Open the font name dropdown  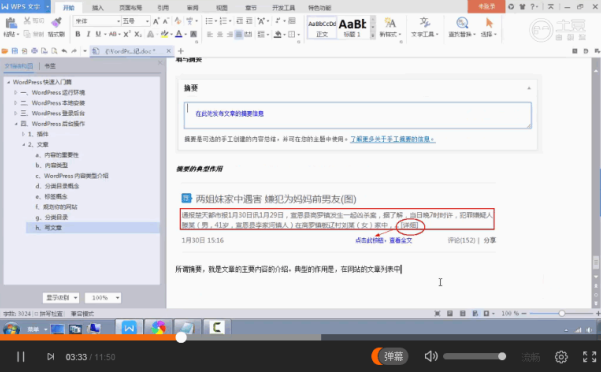pos(118,21)
